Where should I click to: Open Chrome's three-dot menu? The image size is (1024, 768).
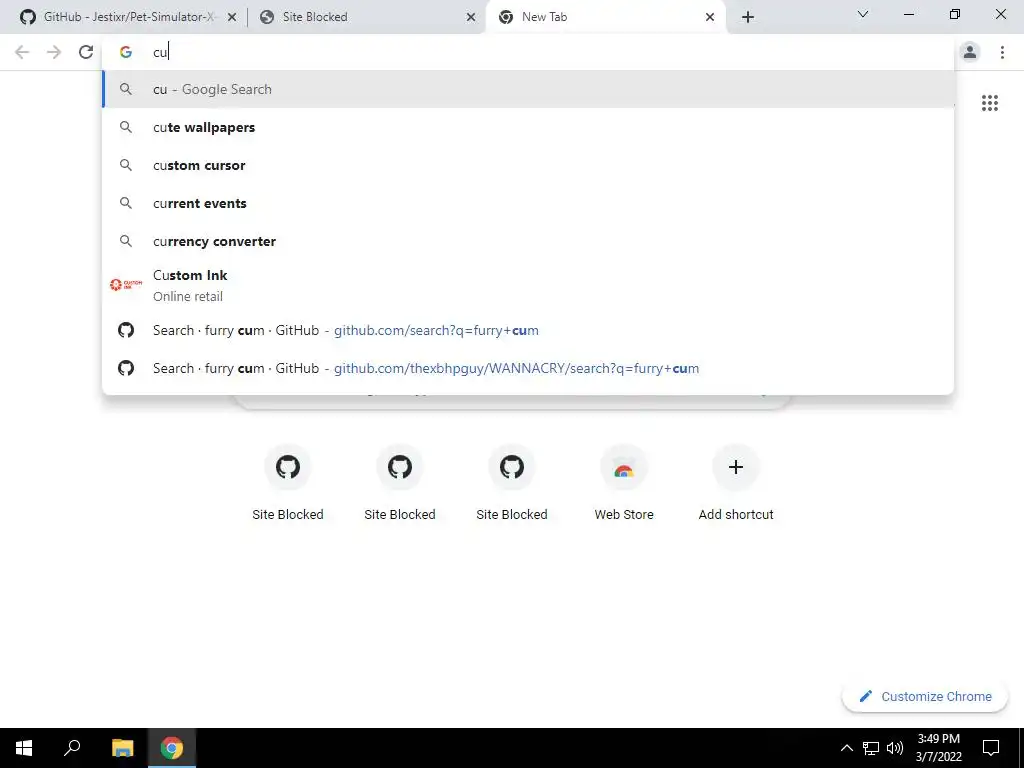tap(1002, 52)
